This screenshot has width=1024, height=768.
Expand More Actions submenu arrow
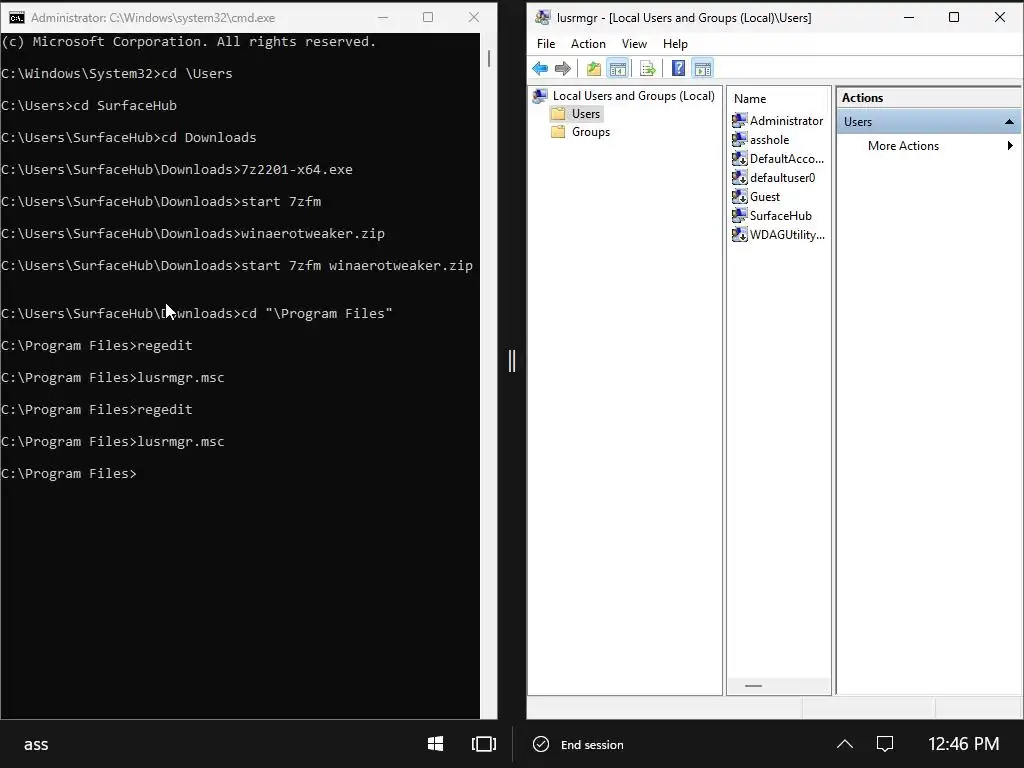tap(1010, 146)
